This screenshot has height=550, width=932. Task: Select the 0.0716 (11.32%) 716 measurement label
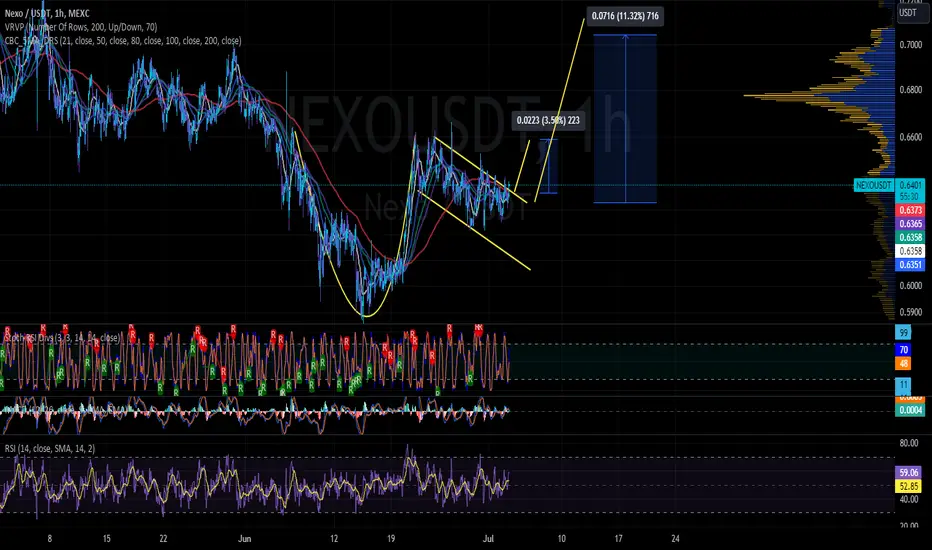625,16
